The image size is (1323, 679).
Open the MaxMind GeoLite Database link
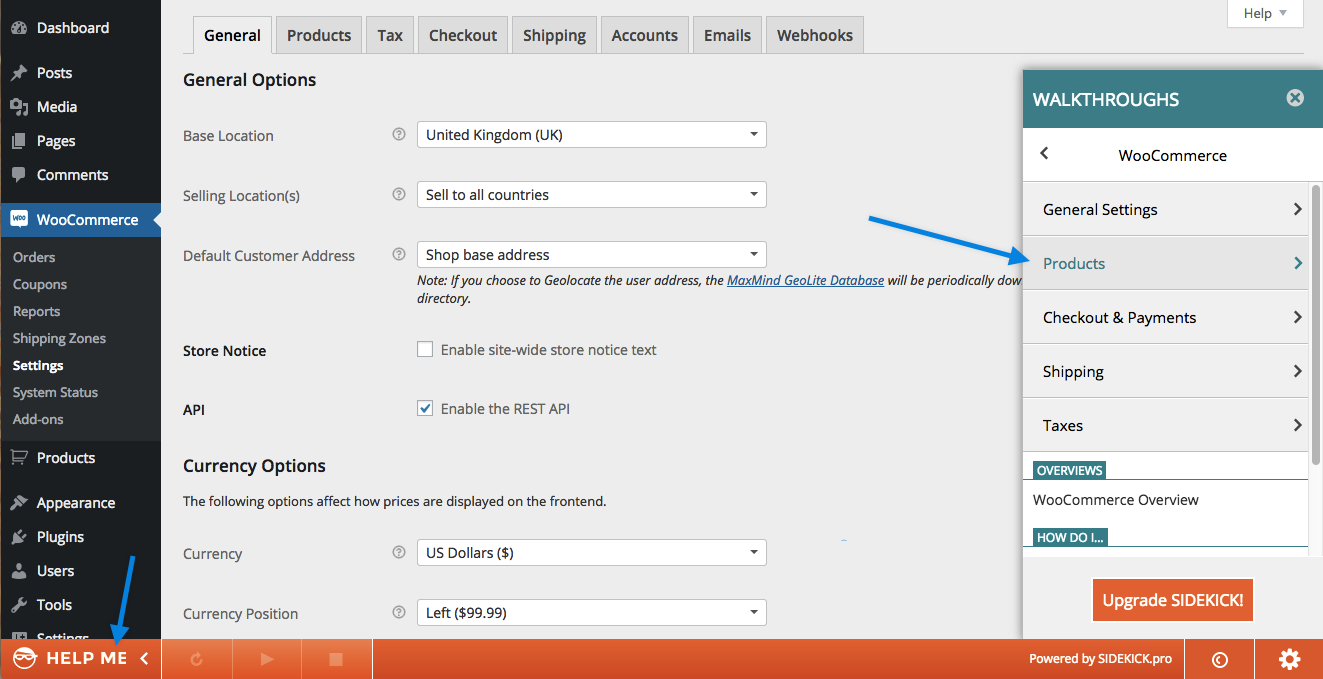(805, 281)
